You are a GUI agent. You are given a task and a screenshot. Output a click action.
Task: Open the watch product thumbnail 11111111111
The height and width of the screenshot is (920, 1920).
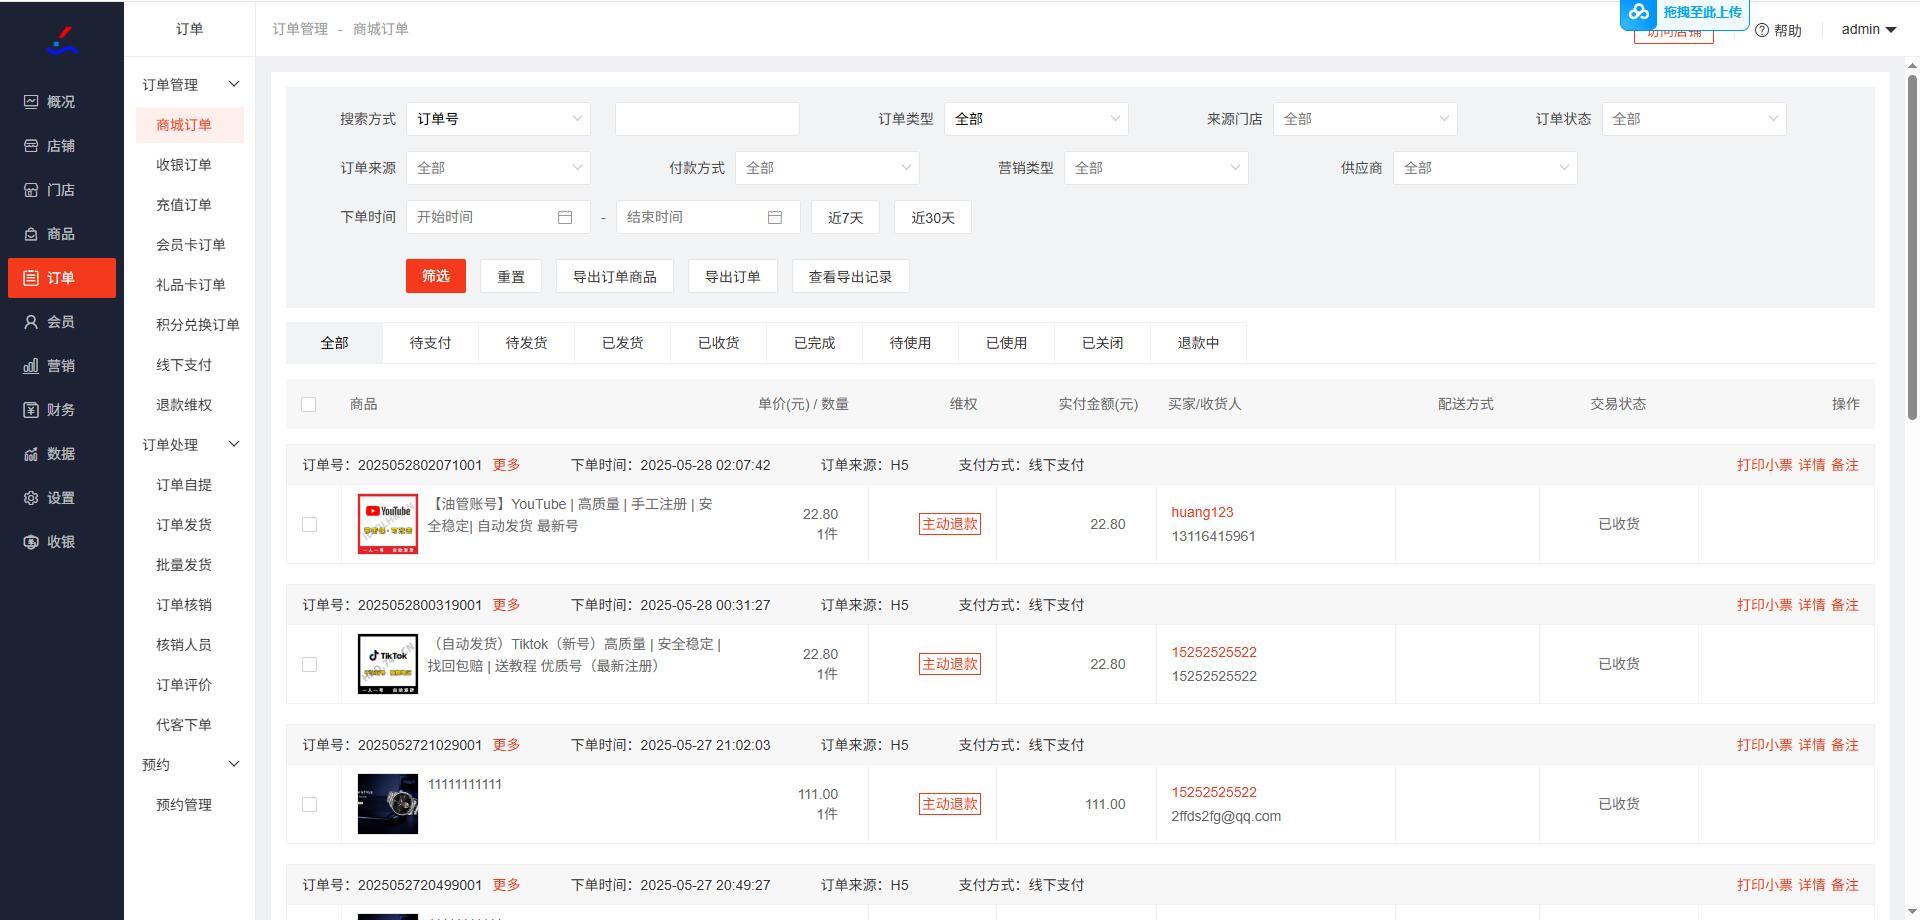tap(388, 804)
